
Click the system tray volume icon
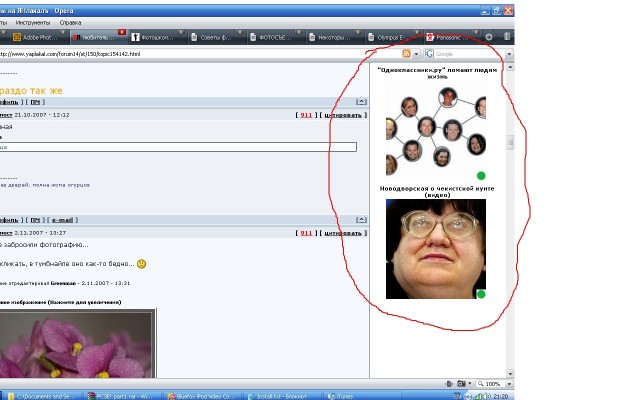click(488, 396)
